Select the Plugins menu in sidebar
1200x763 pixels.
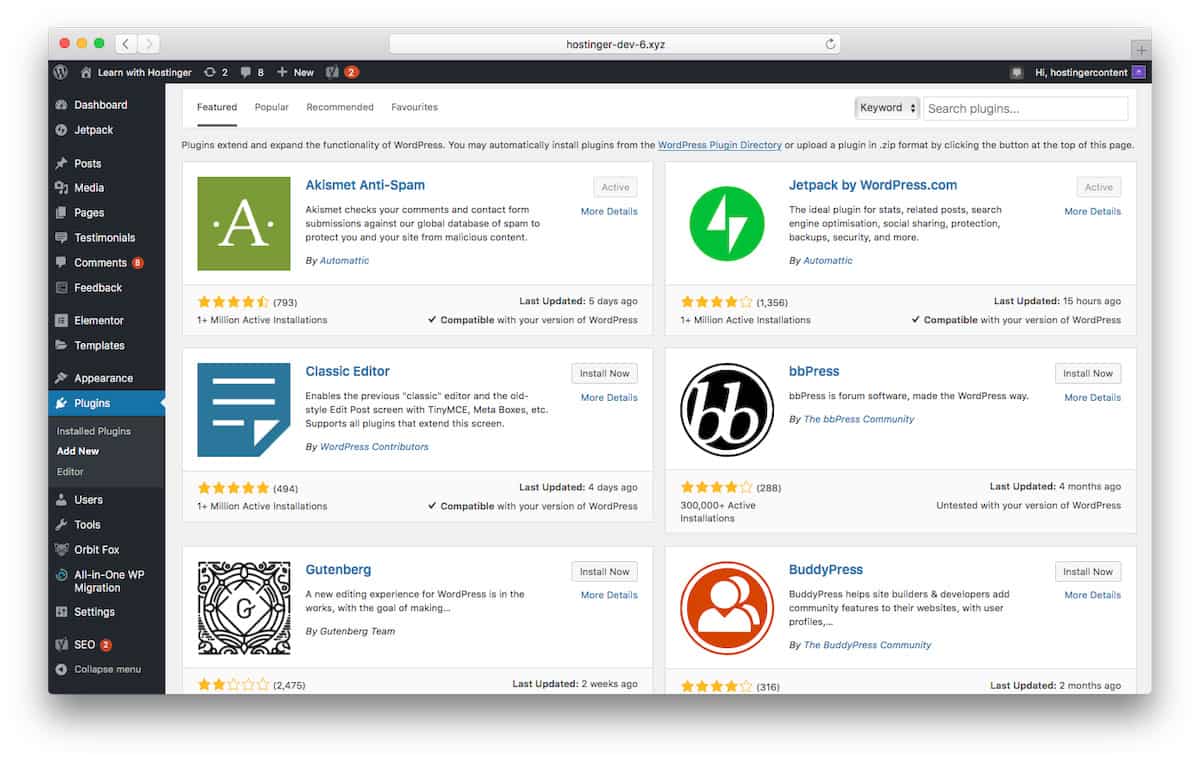[x=106, y=403]
